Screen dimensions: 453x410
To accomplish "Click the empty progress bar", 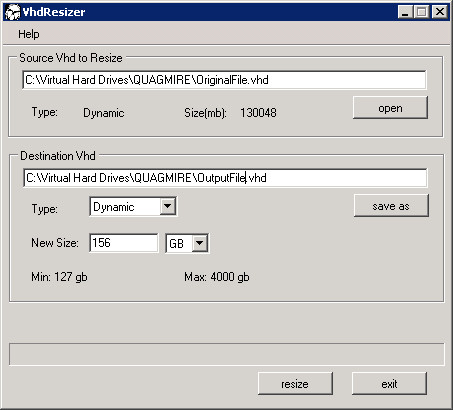I will pyautogui.click(x=227, y=354).
